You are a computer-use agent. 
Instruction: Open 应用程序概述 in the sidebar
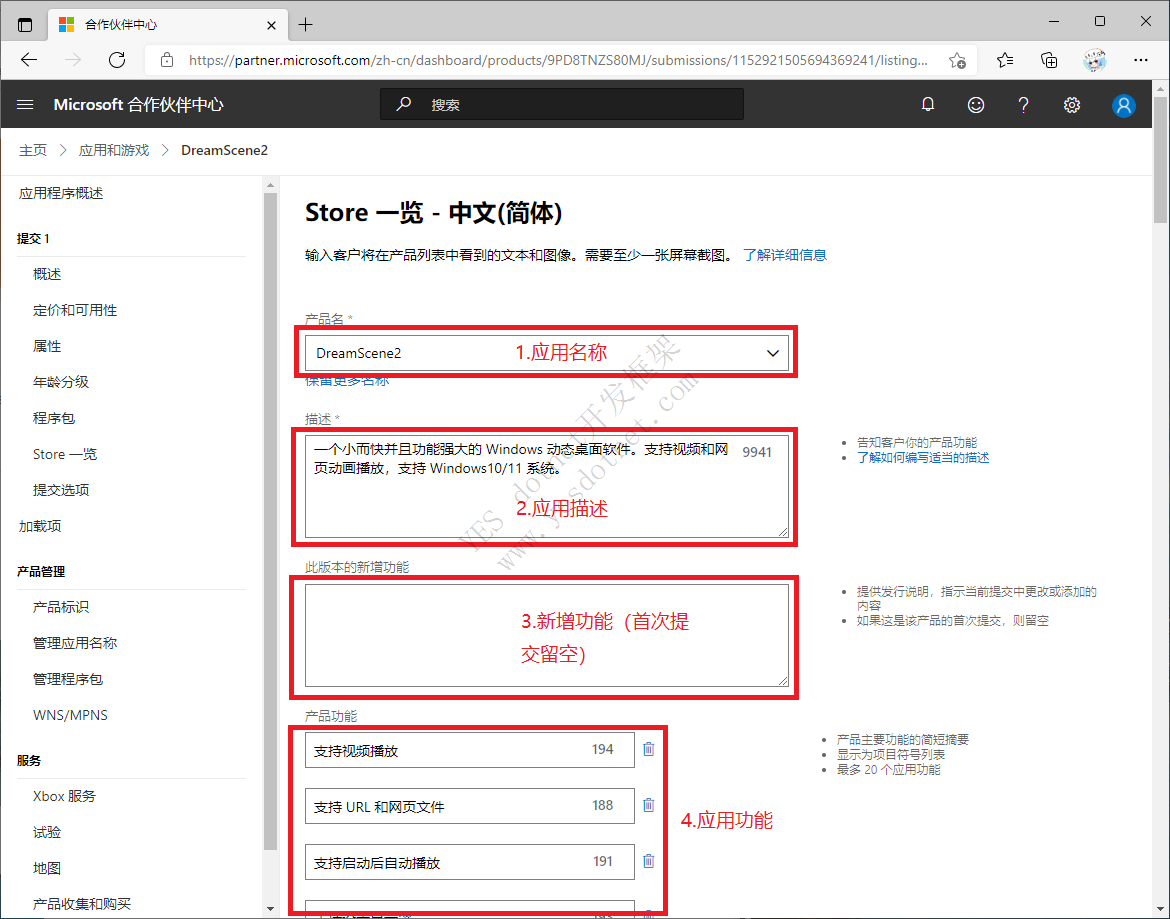coord(61,193)
